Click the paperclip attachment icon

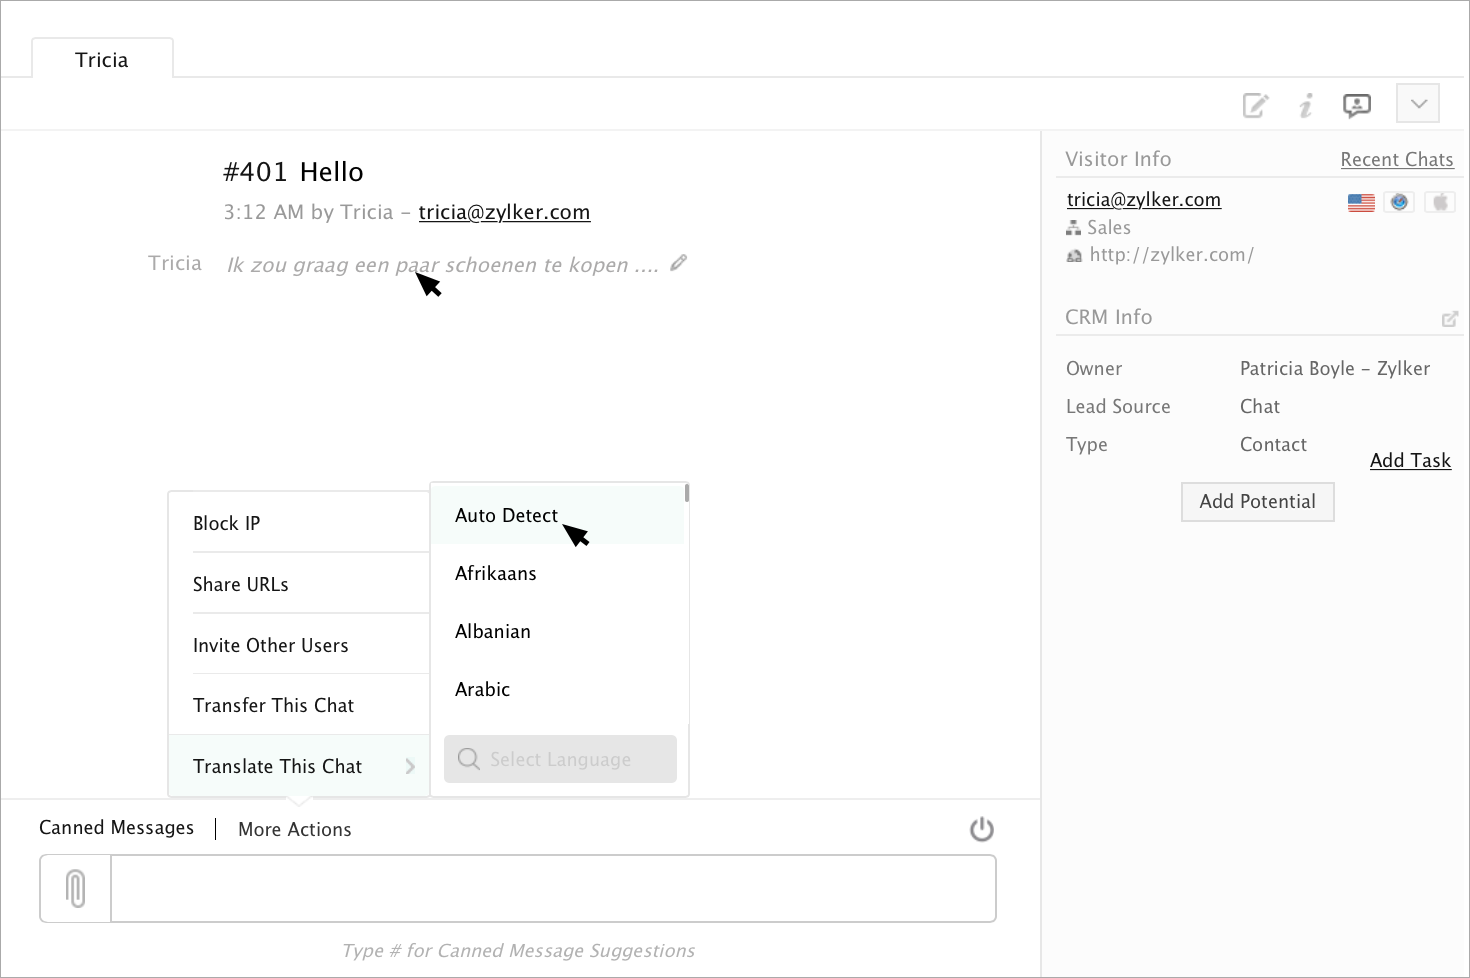76,888
